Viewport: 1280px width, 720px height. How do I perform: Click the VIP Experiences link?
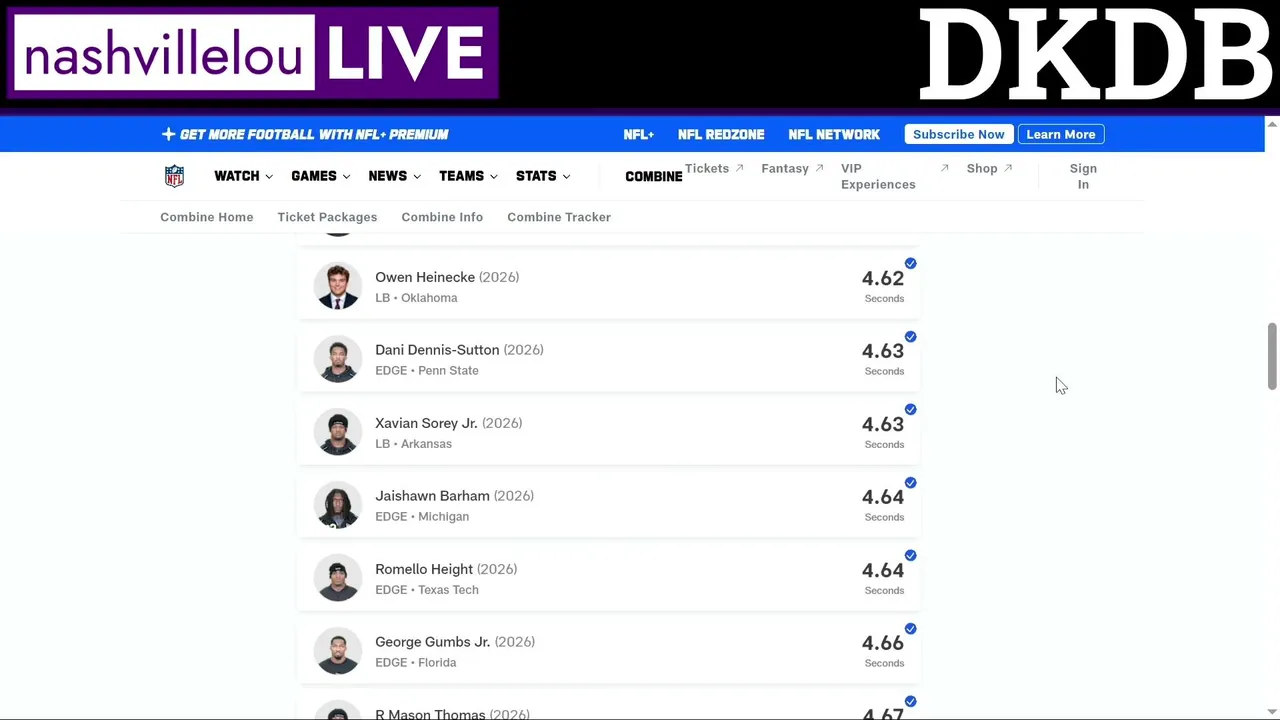coord(878,176)
